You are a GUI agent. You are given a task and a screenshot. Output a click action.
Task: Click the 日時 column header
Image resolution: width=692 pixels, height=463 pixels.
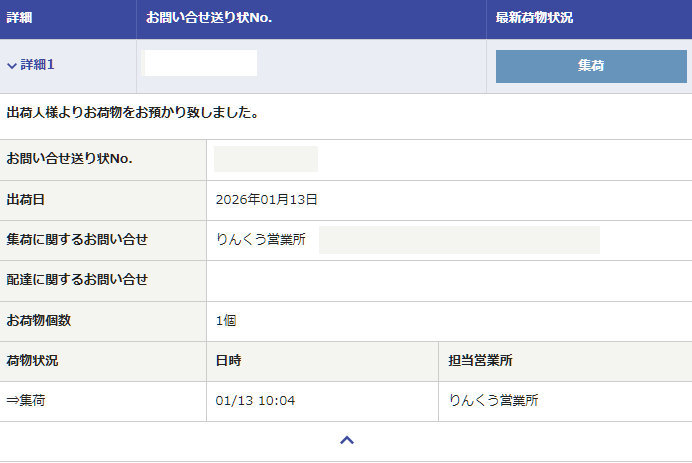pos(228,361)
